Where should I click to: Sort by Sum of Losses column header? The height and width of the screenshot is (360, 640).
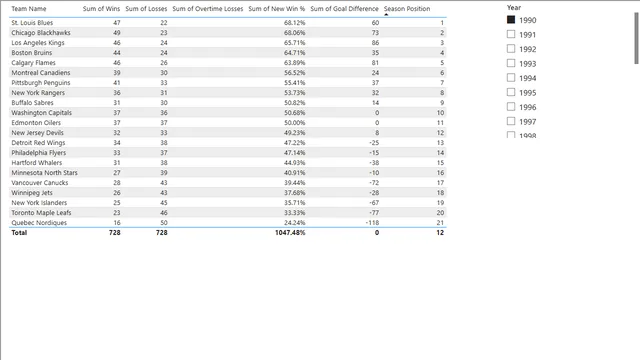[x=146, y=9]
